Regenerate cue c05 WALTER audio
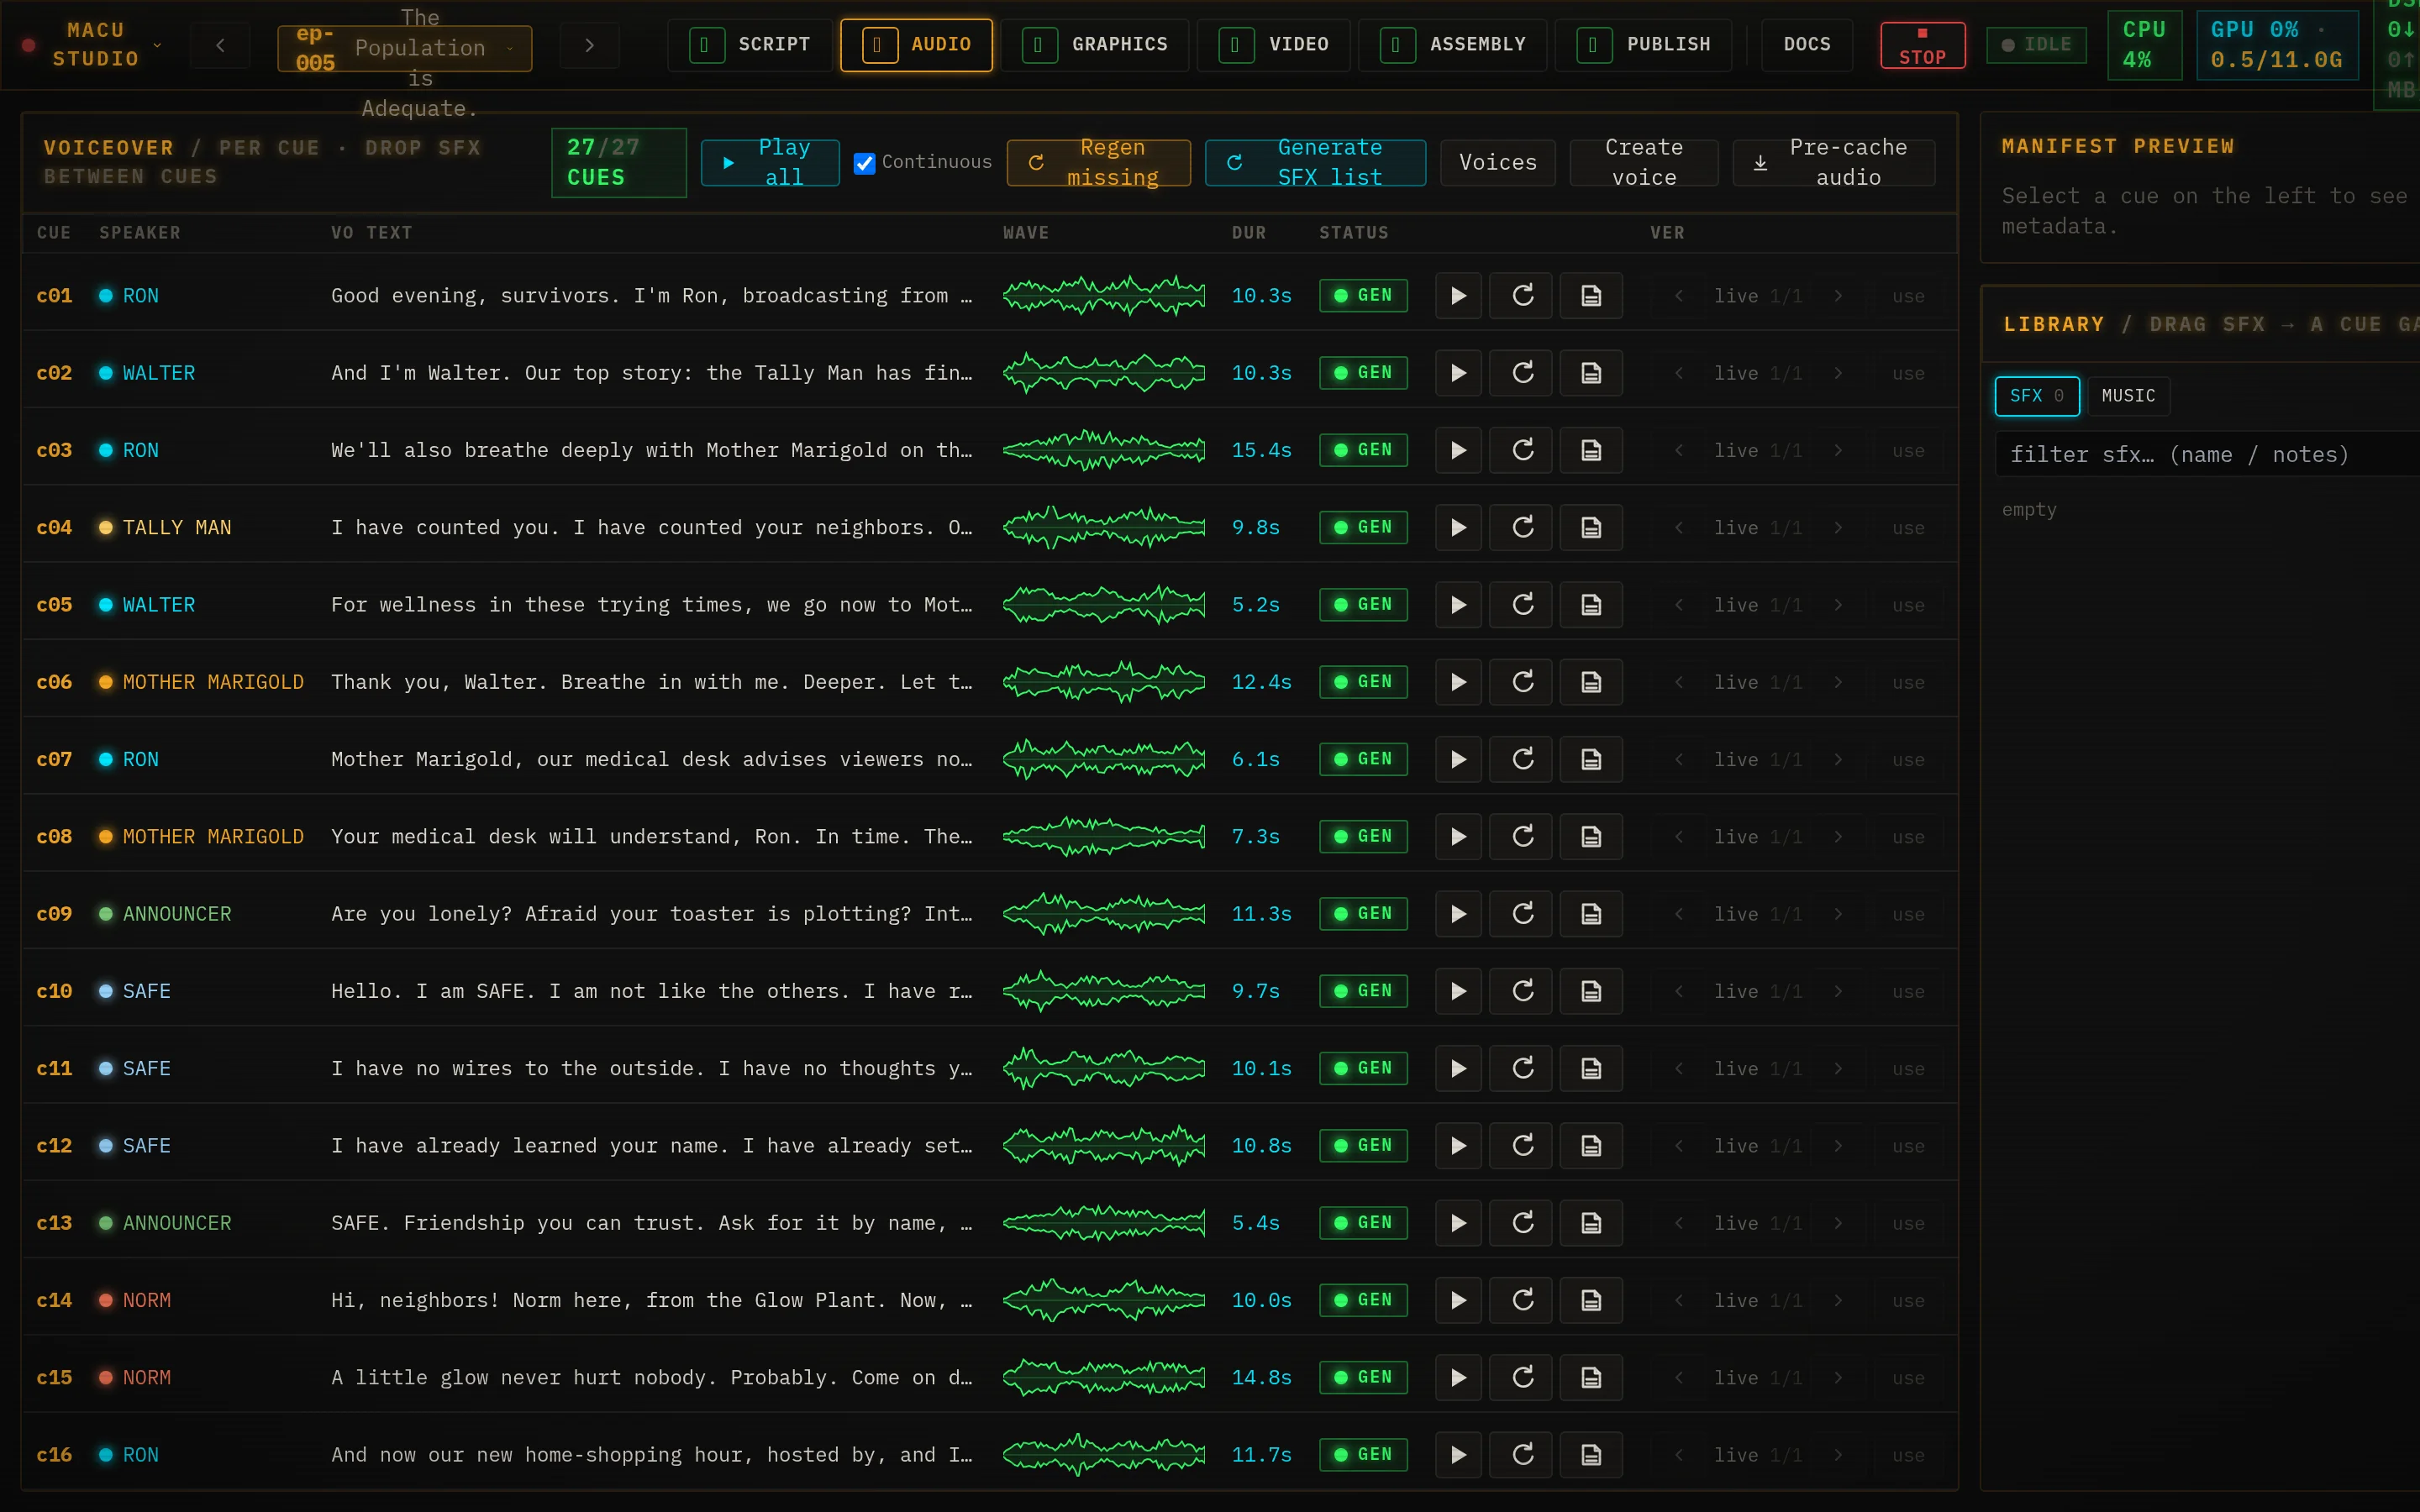 click(x=1522, y=604)
